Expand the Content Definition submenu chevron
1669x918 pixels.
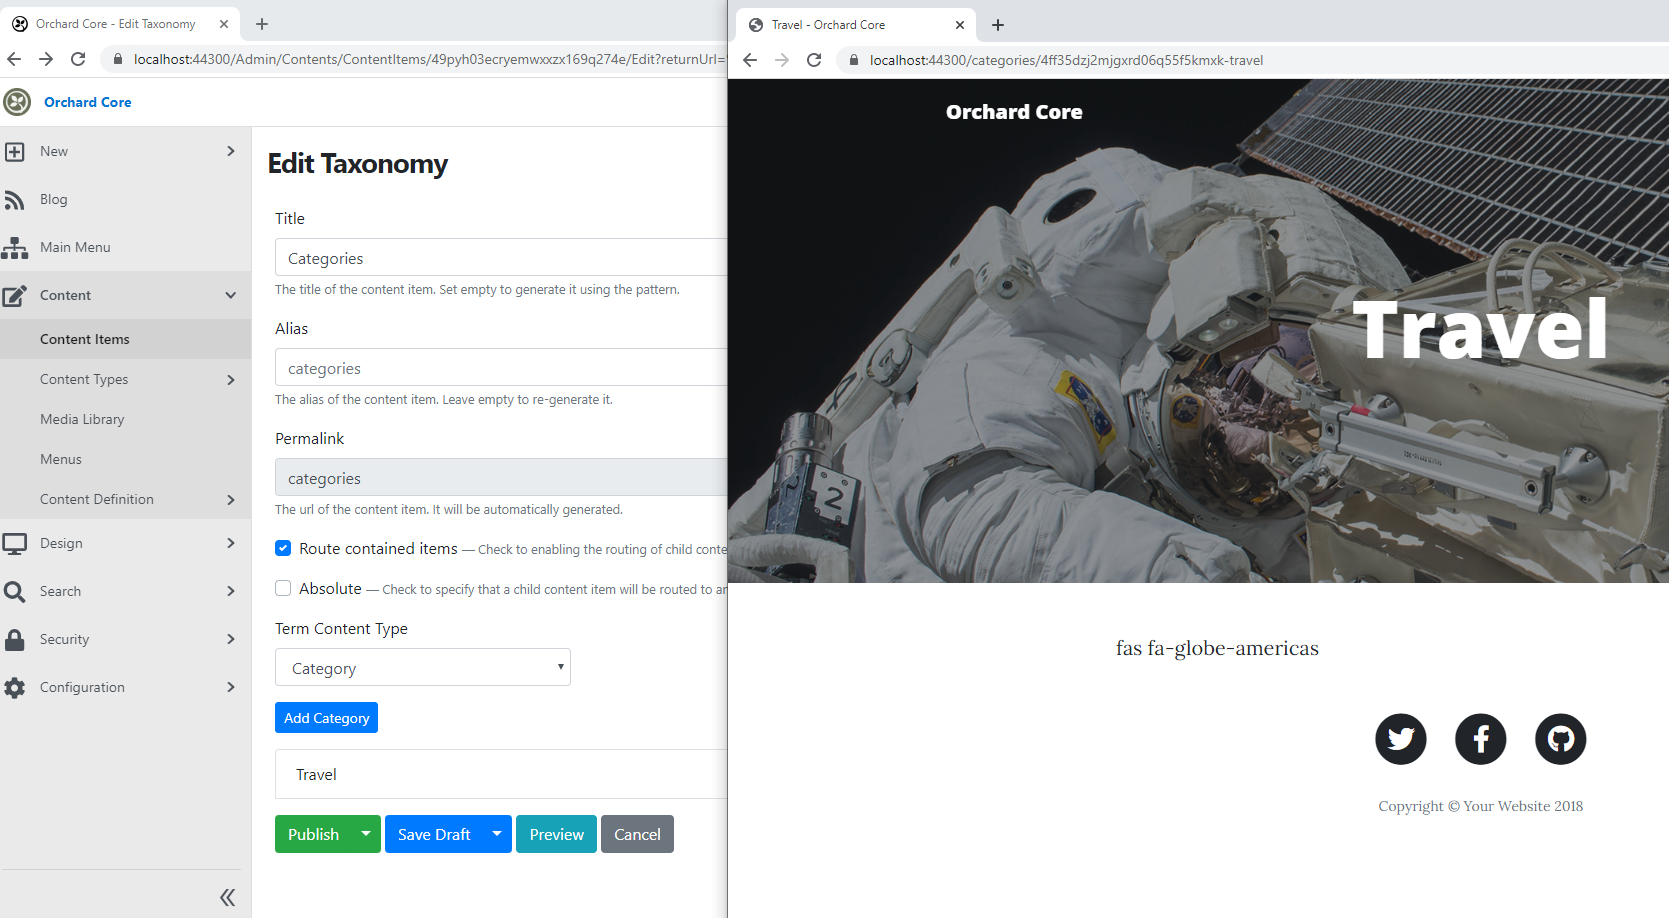(231, 500)
